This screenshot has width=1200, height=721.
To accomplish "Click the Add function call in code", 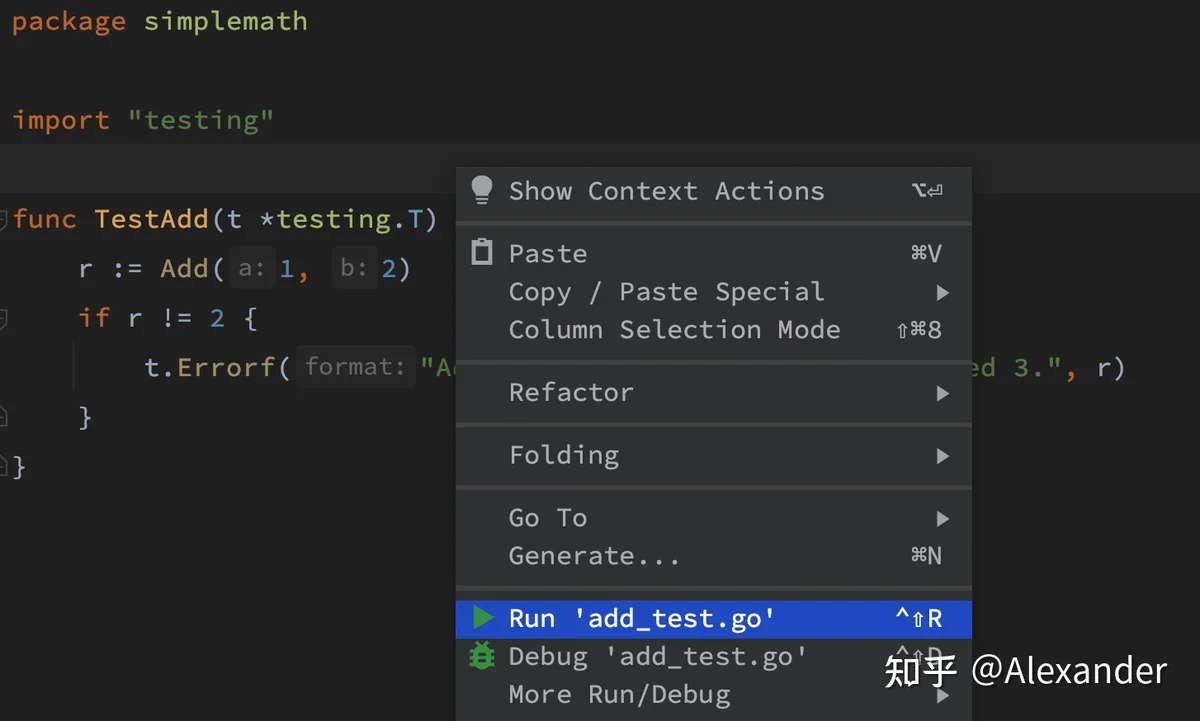I will click(x=185, y=269).
